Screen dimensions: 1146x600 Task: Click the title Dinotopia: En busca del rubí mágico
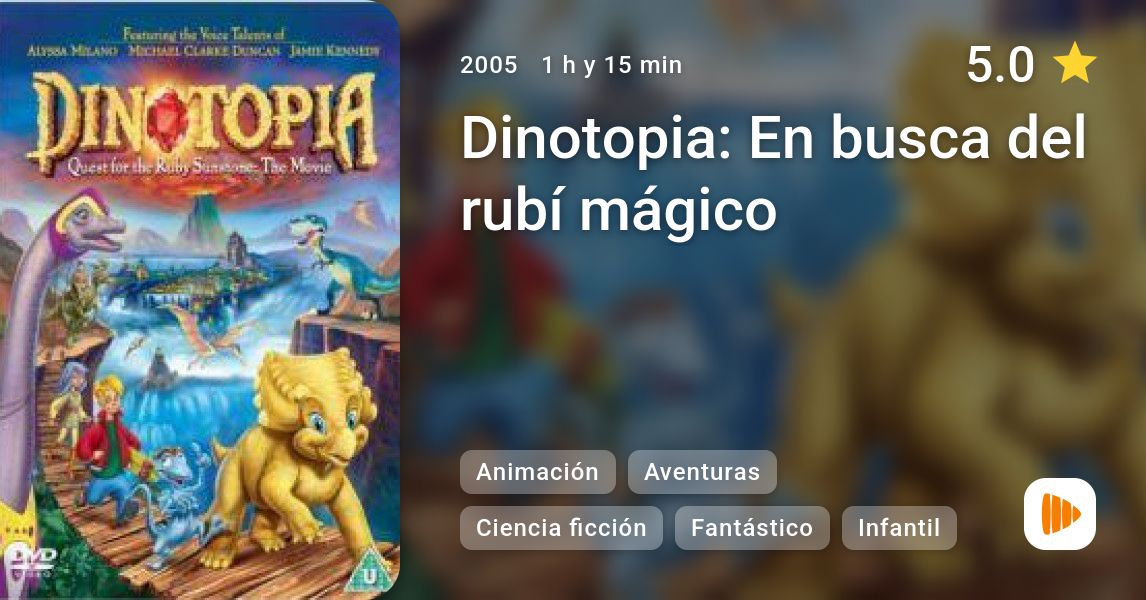(x=773, y=172)
